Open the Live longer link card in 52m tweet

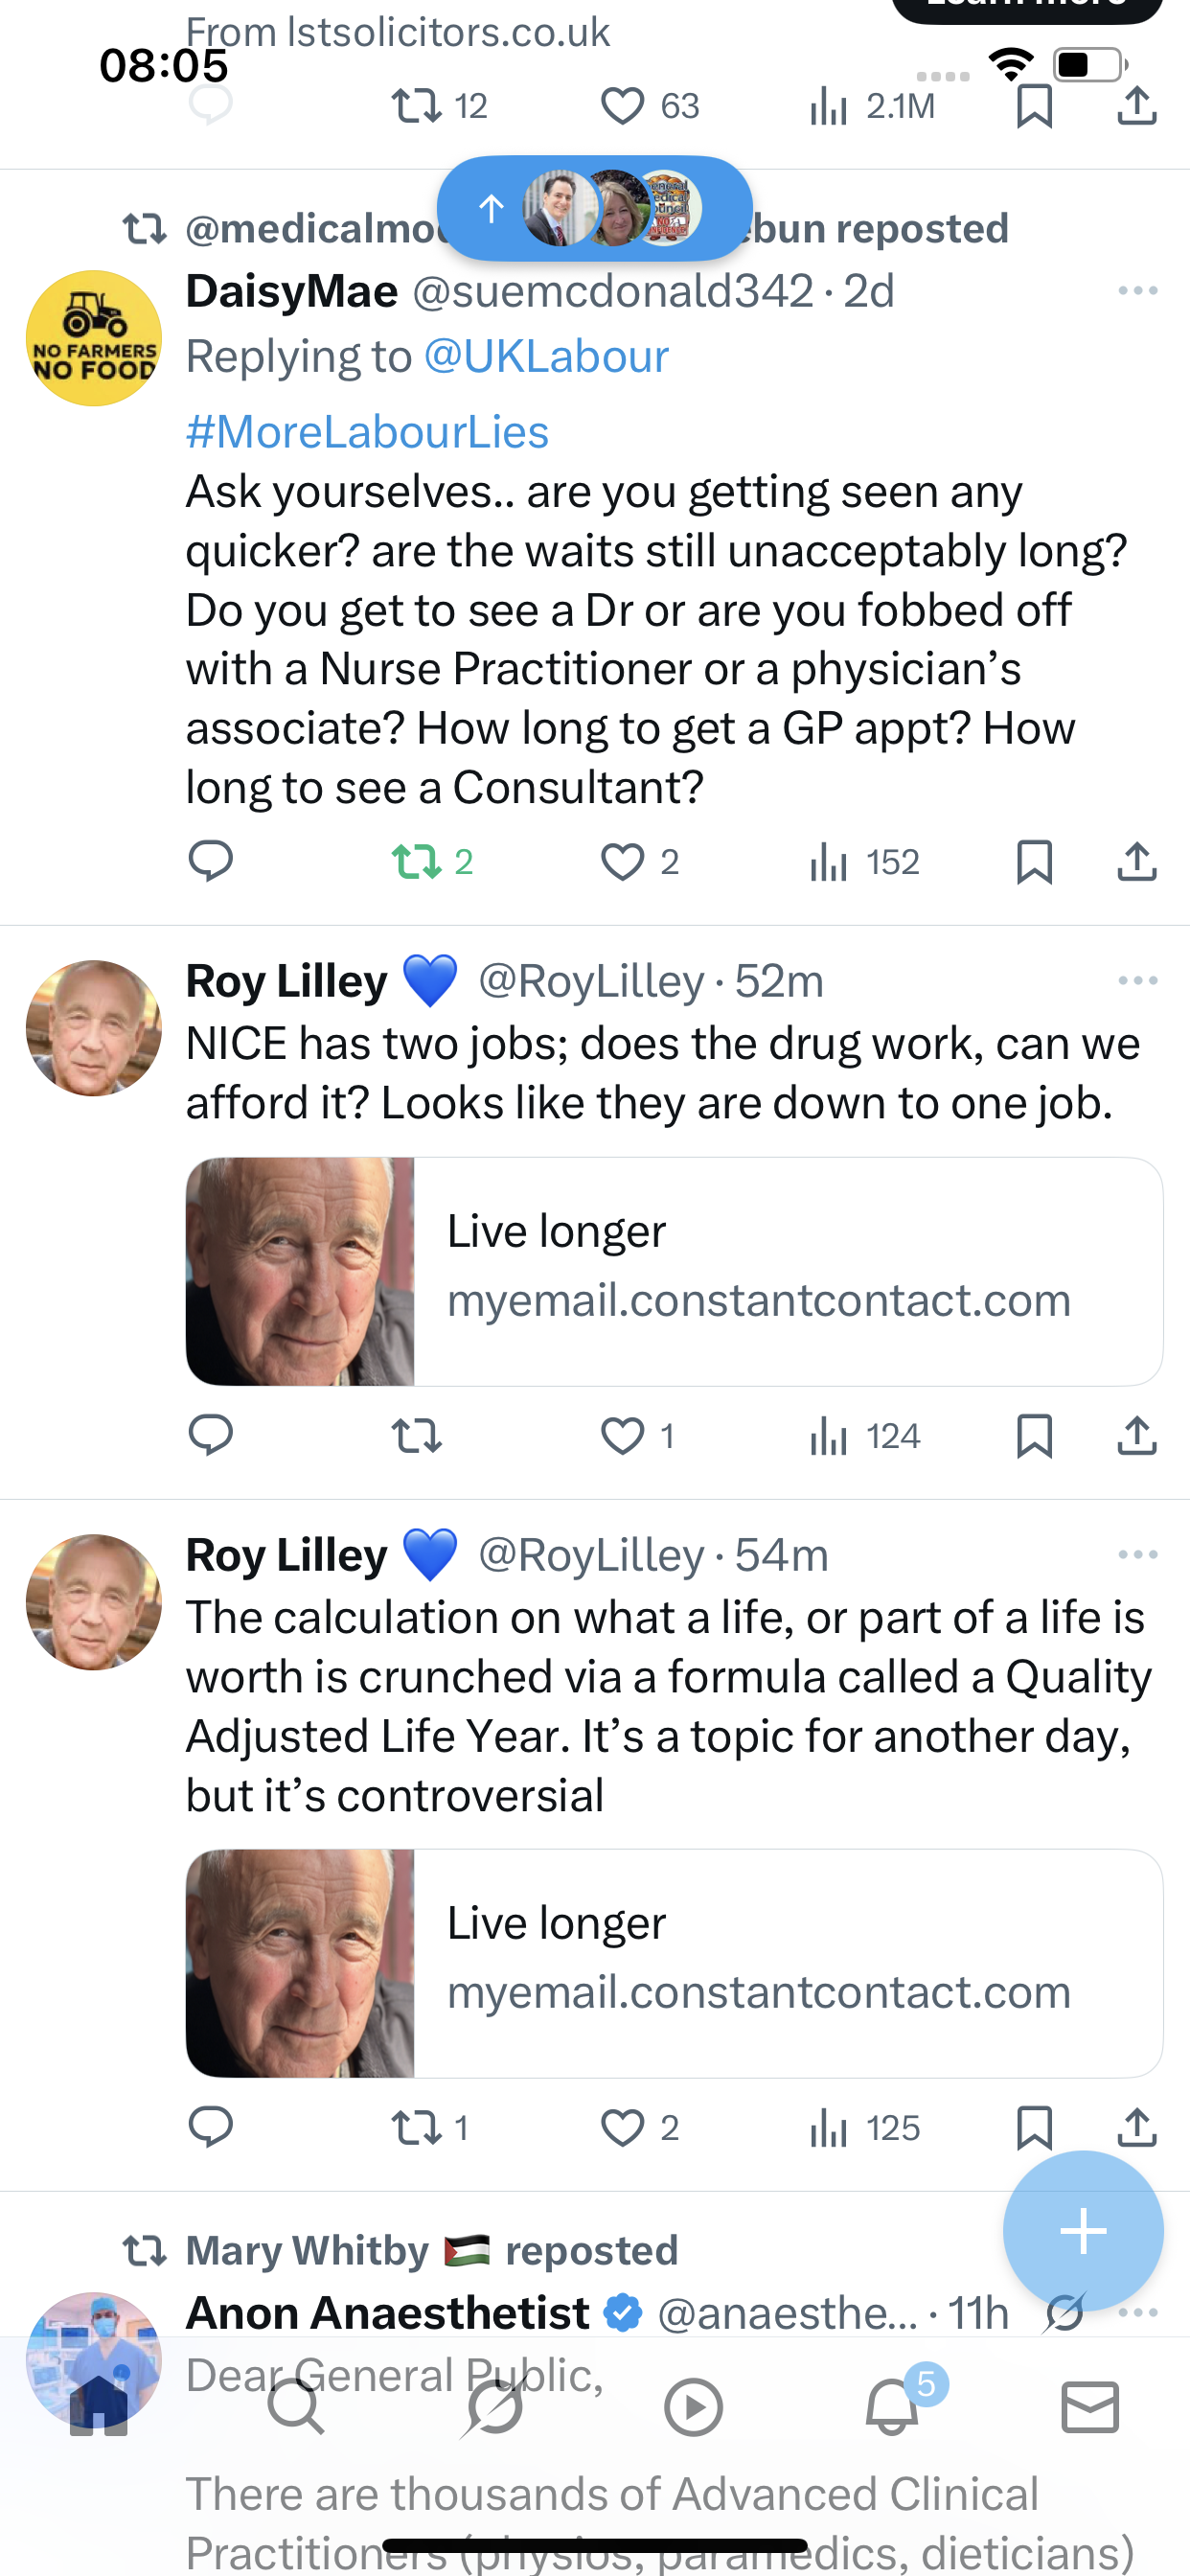click(674, 1271)
